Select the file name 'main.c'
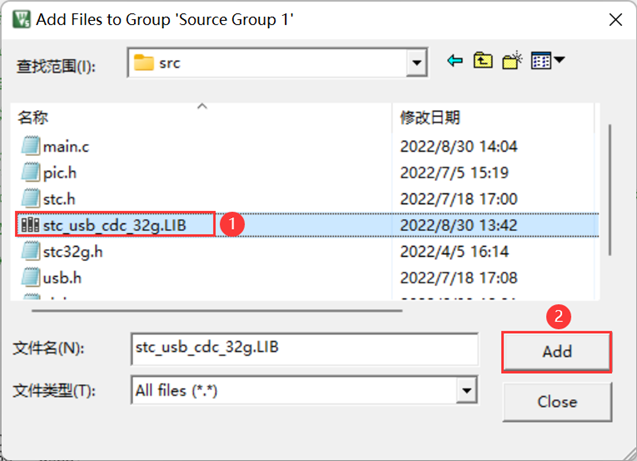637x461 pixels. 66,147
